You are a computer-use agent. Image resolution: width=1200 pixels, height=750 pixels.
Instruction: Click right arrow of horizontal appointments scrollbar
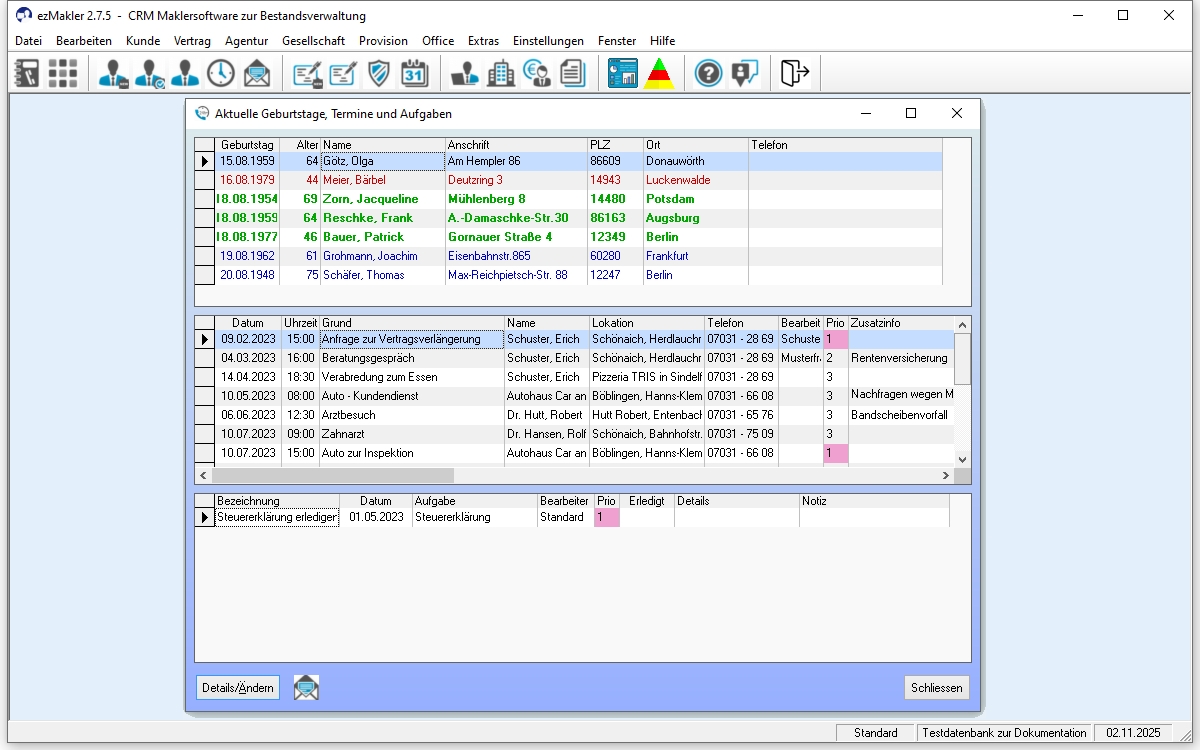[x=946, y=476]
